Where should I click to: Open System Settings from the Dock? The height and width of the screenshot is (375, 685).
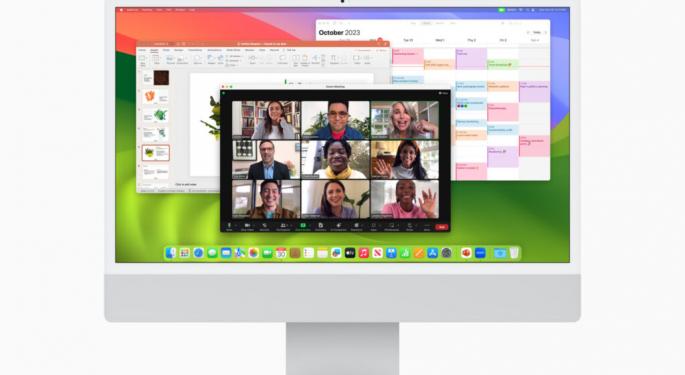click(446, 253)
